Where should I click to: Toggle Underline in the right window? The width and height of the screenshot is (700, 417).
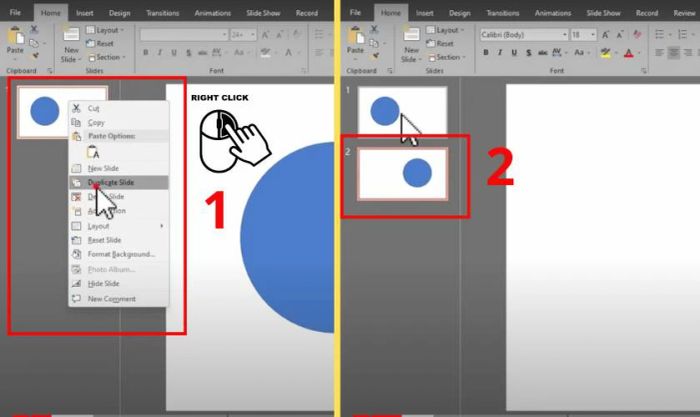click(x=514, y=53)
